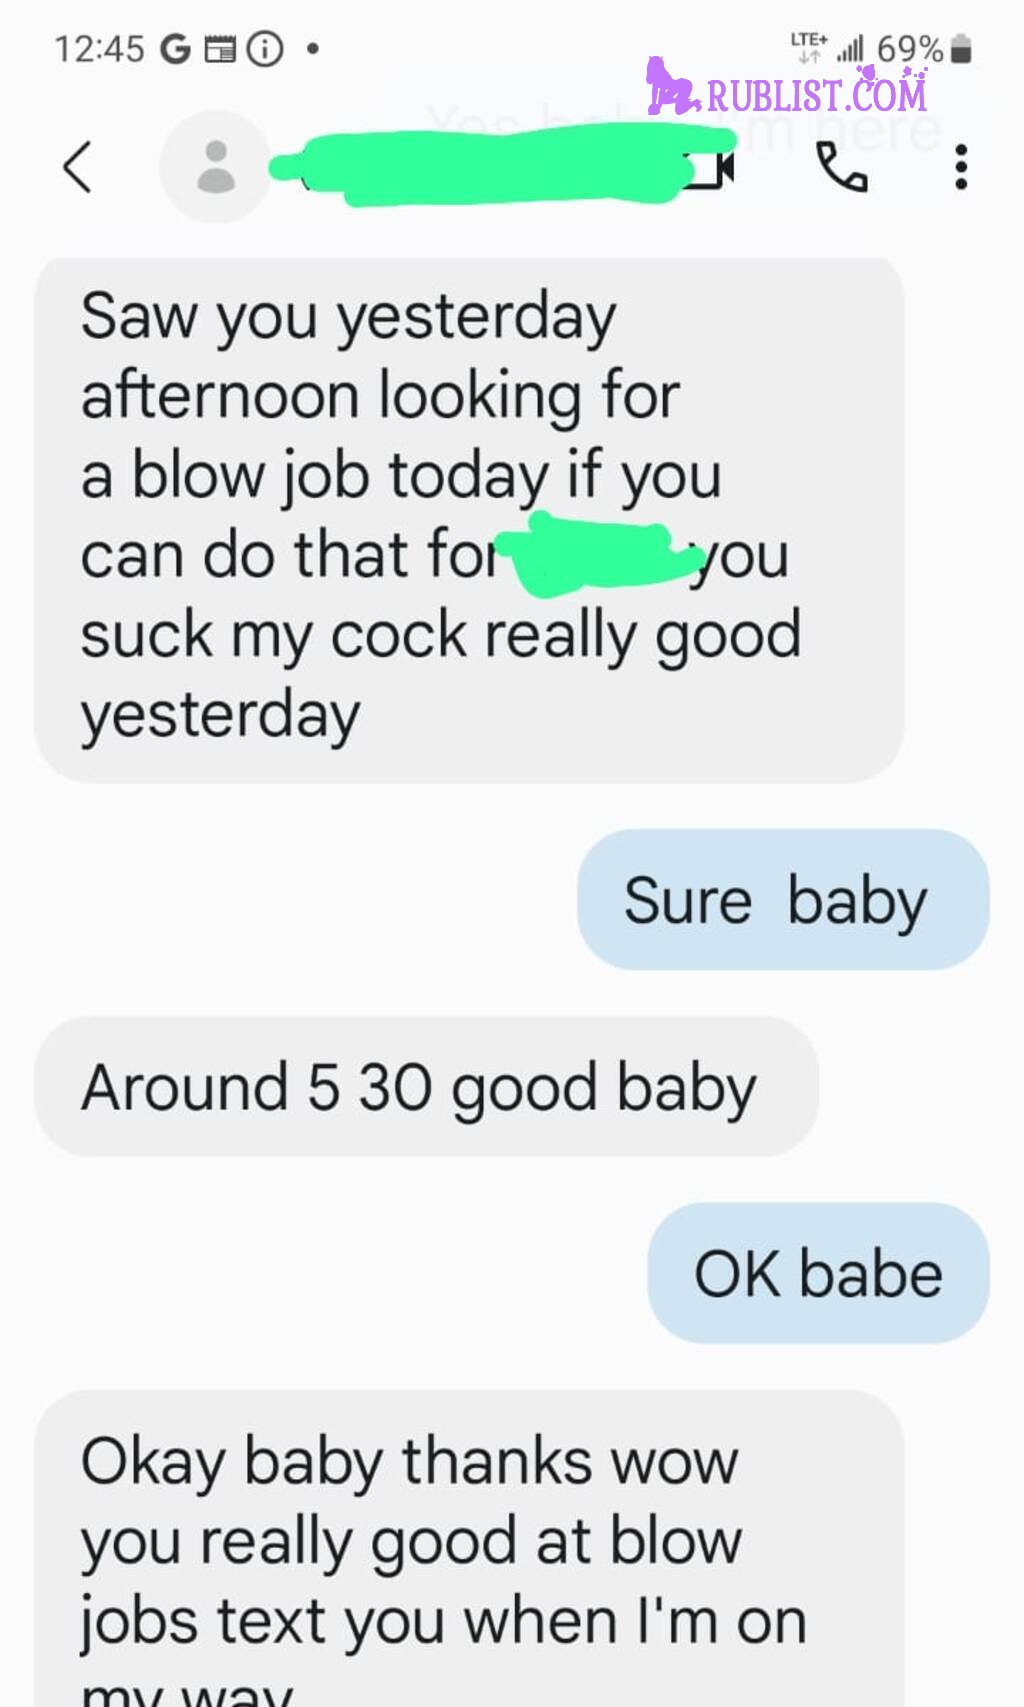The width and height of the screenshot is (1024, 1707).
Task: Tap the 69% battery percentage text
Action: pyautogui.click(x=910, y=49)
